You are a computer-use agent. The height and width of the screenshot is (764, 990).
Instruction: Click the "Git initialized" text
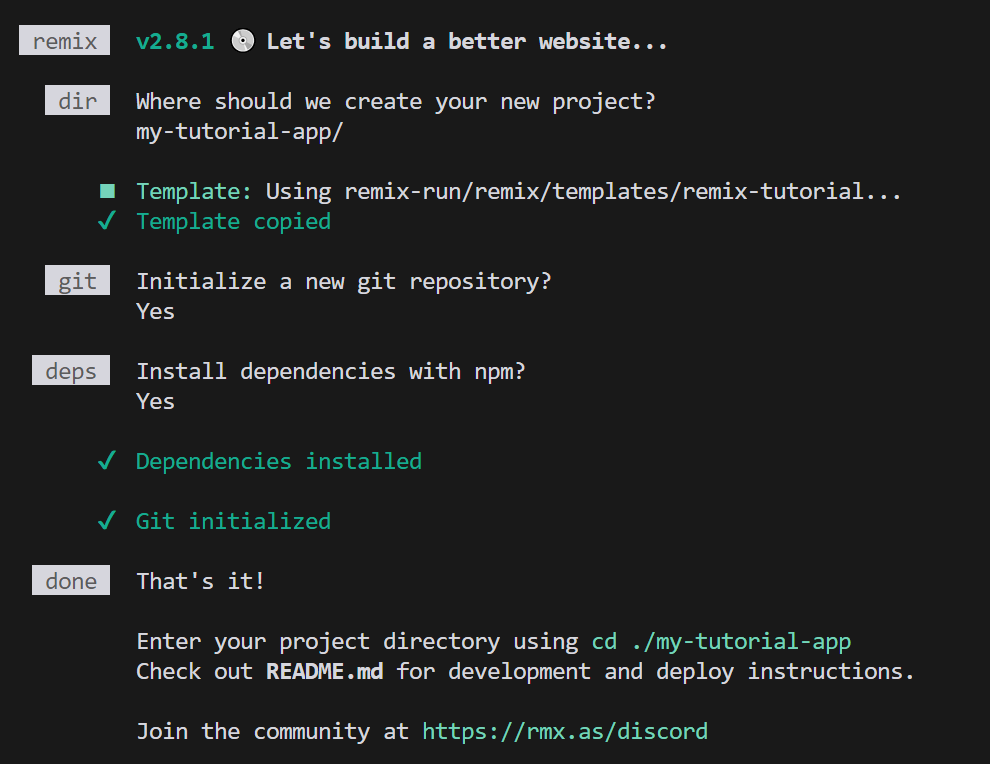tap(234, 522)
